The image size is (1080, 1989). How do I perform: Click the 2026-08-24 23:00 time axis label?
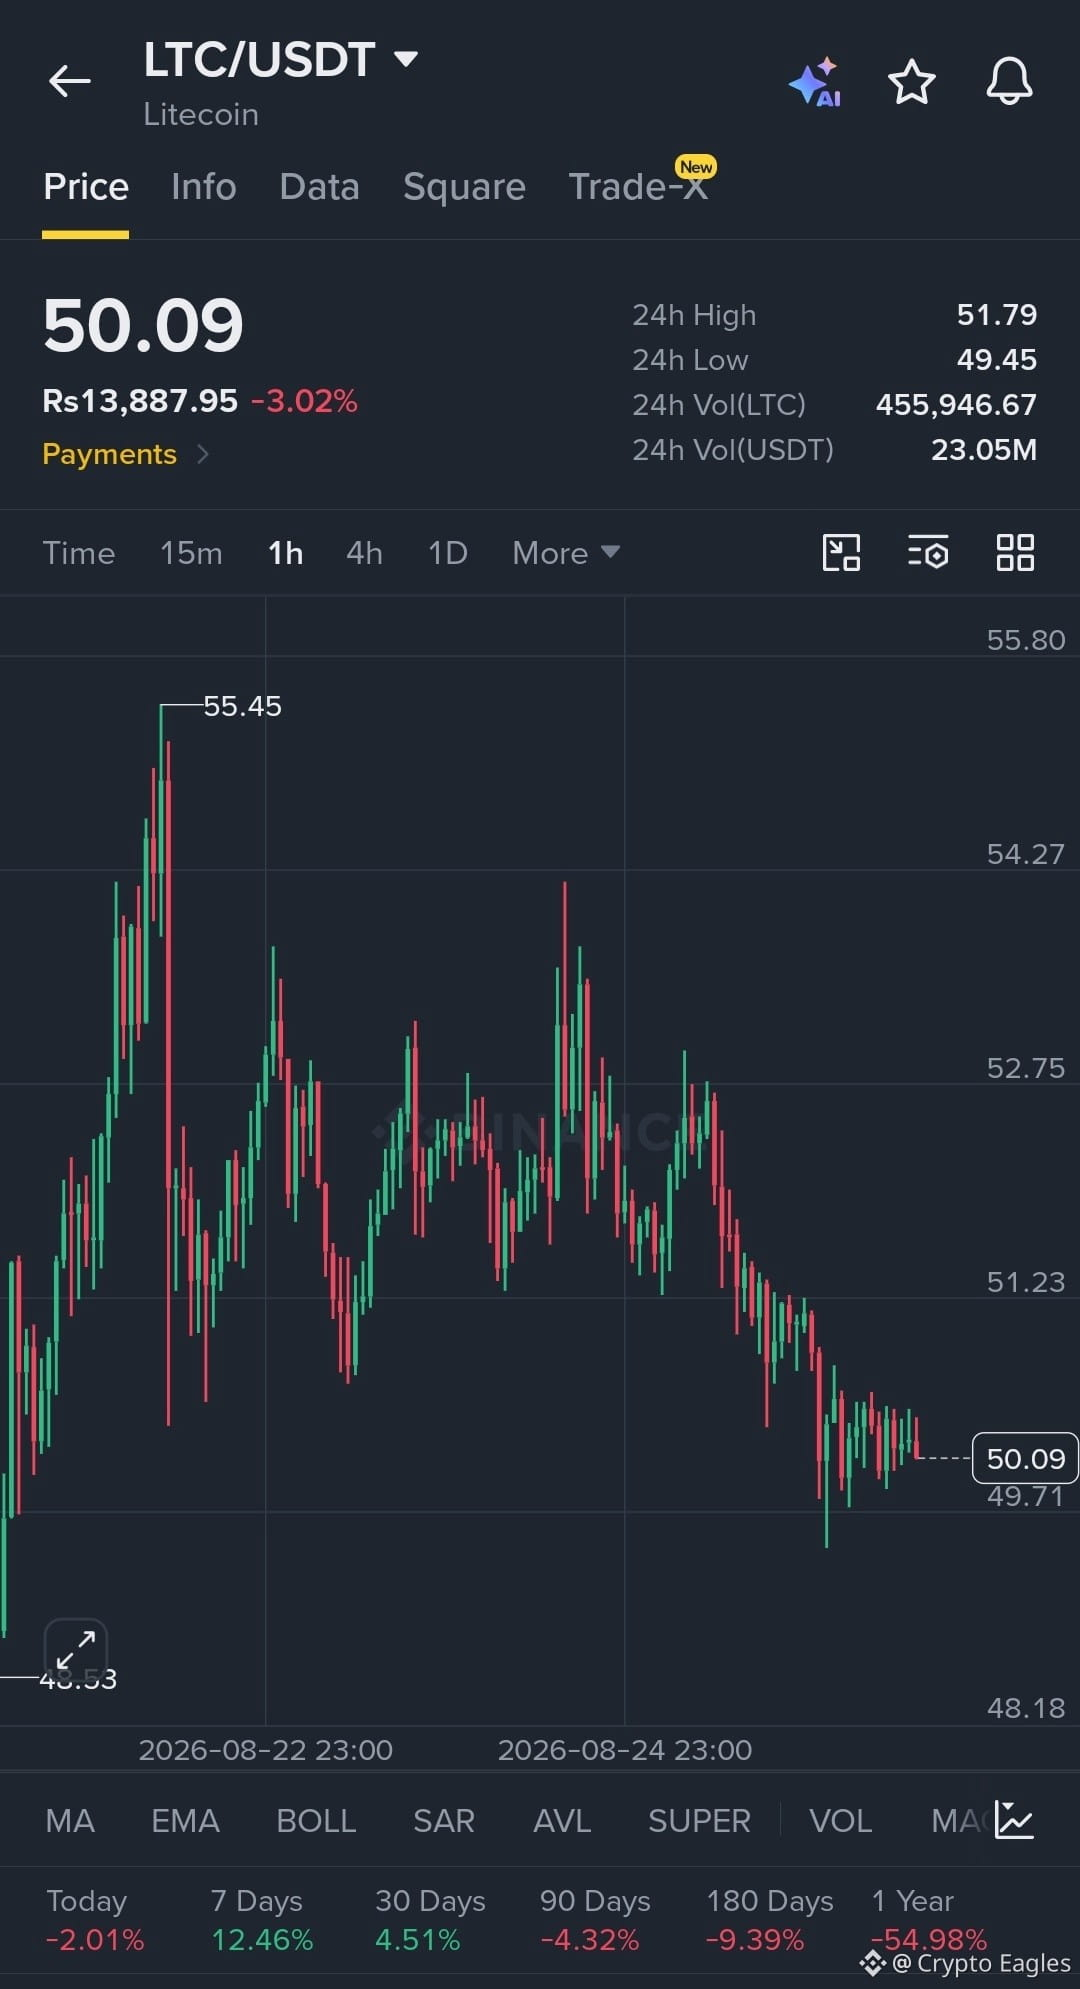tap(625, 1750)
